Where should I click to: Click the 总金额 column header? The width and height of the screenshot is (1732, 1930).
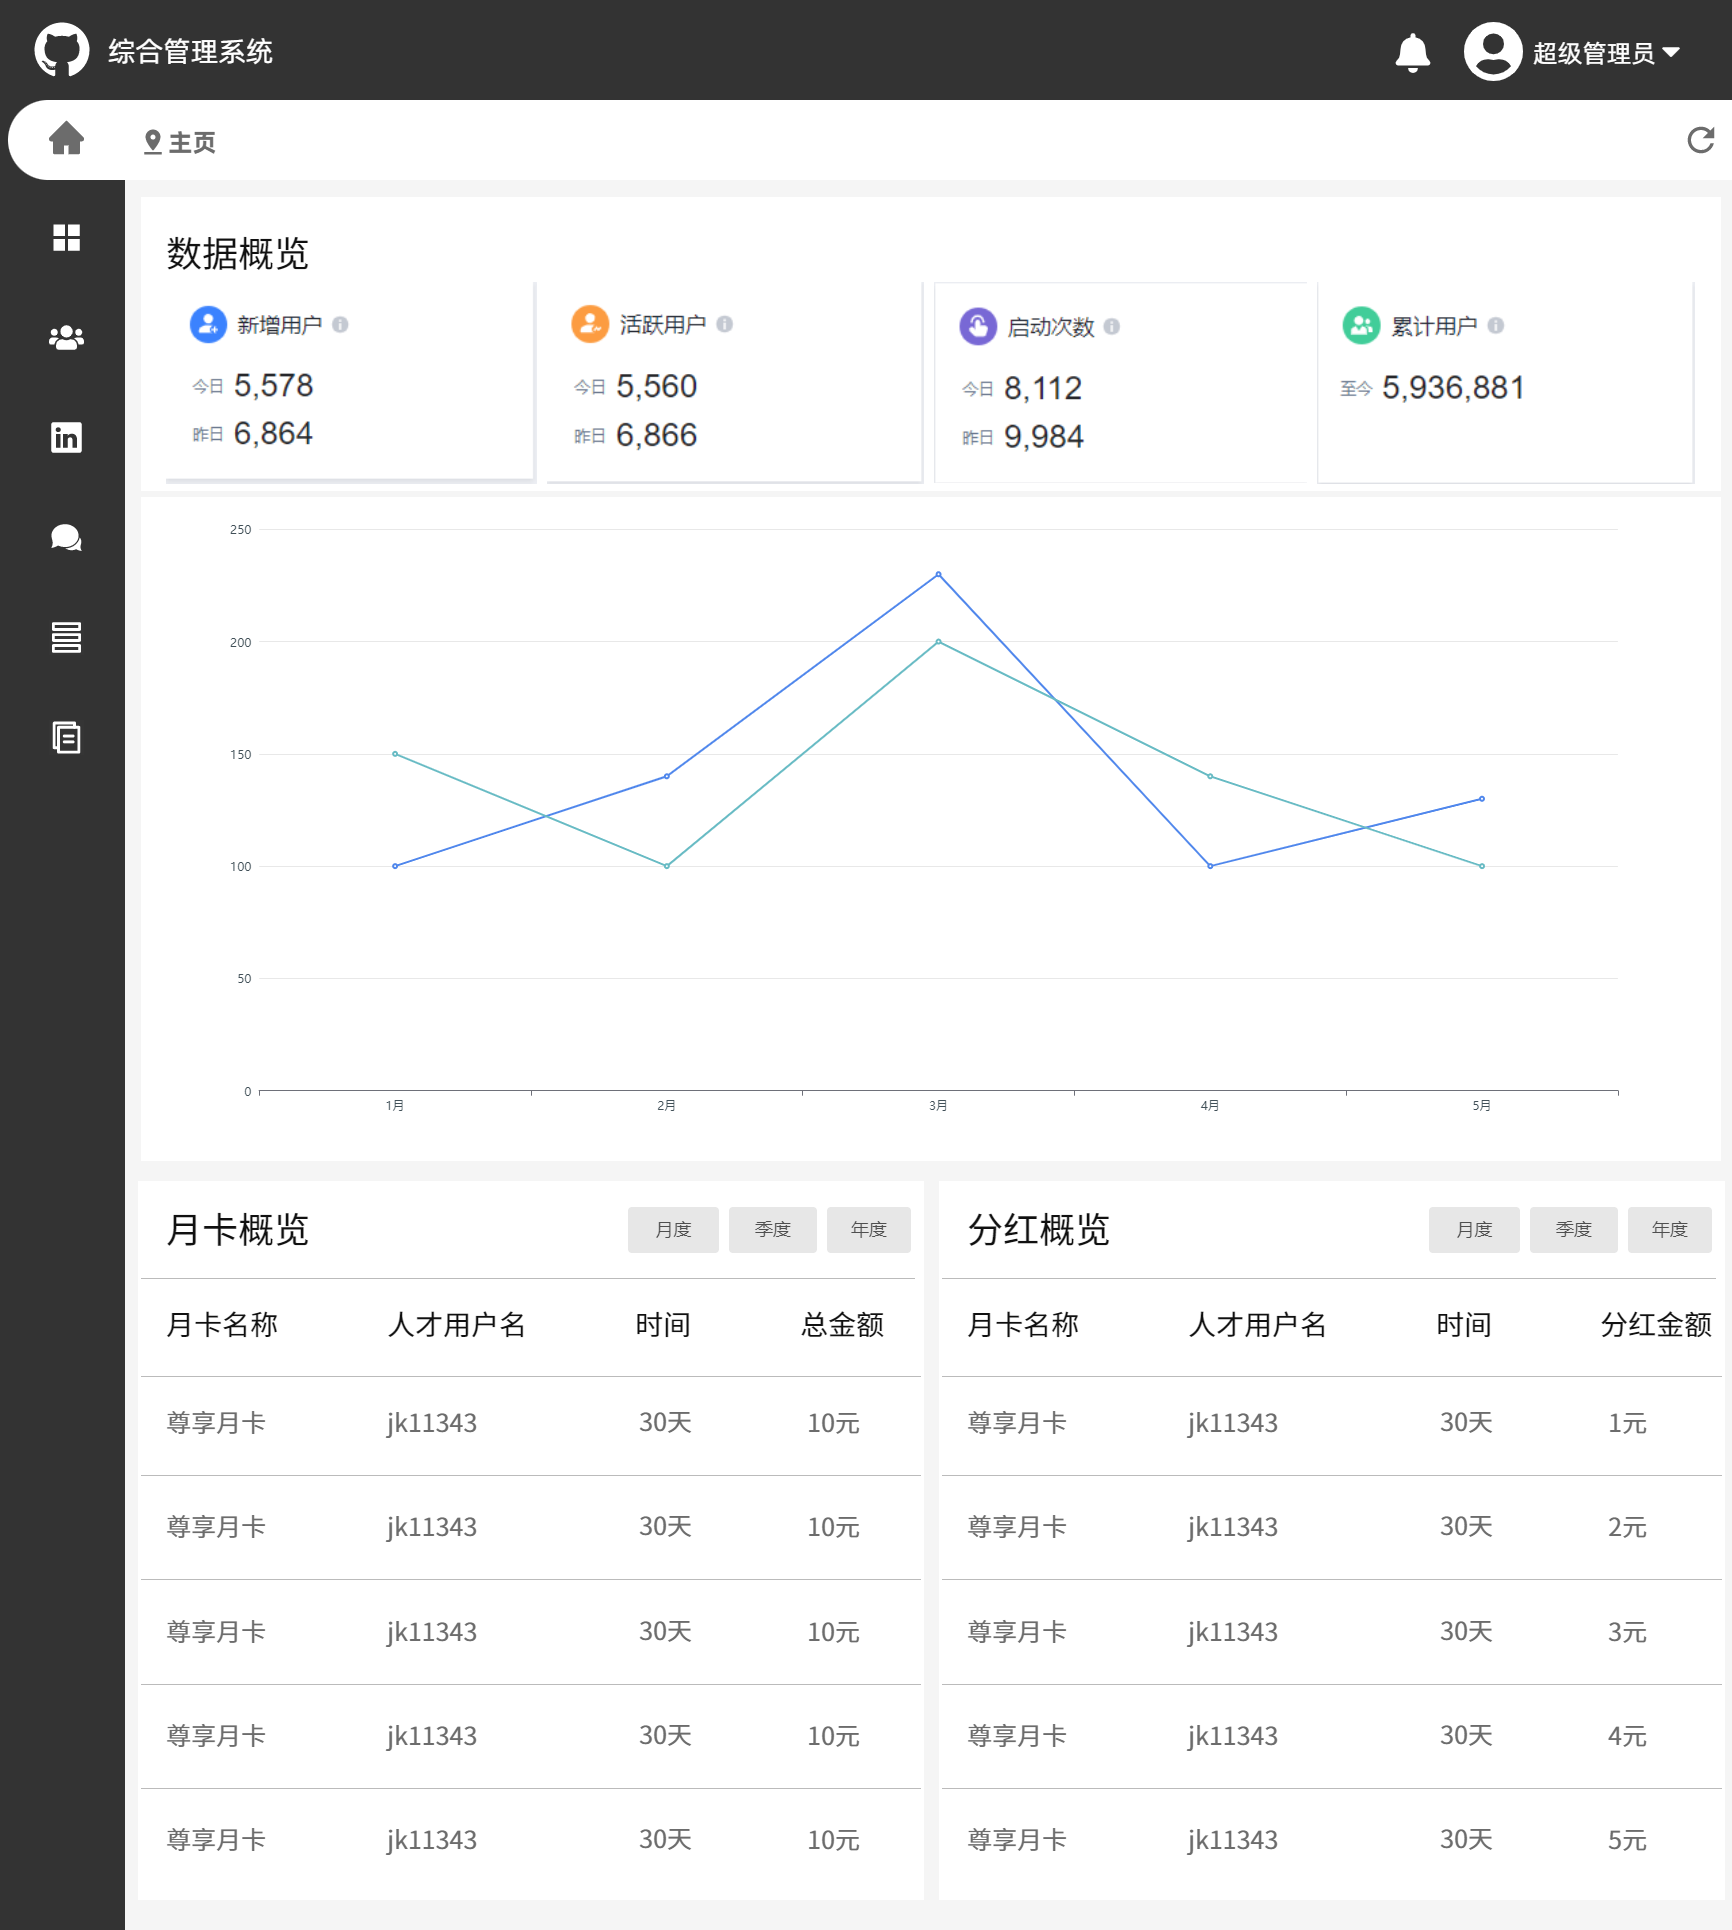click(842, 1324)
